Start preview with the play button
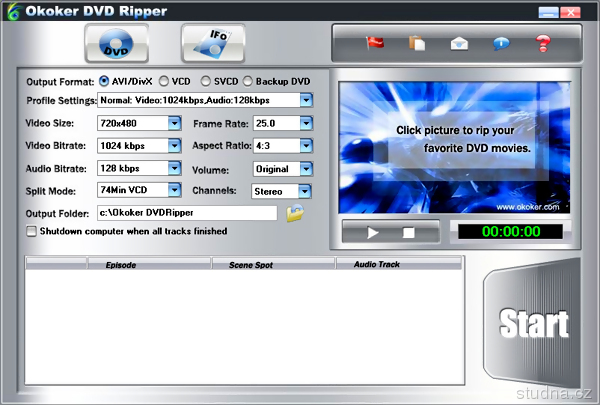Screen dimensions: 600x405 [x=372, y=232]
